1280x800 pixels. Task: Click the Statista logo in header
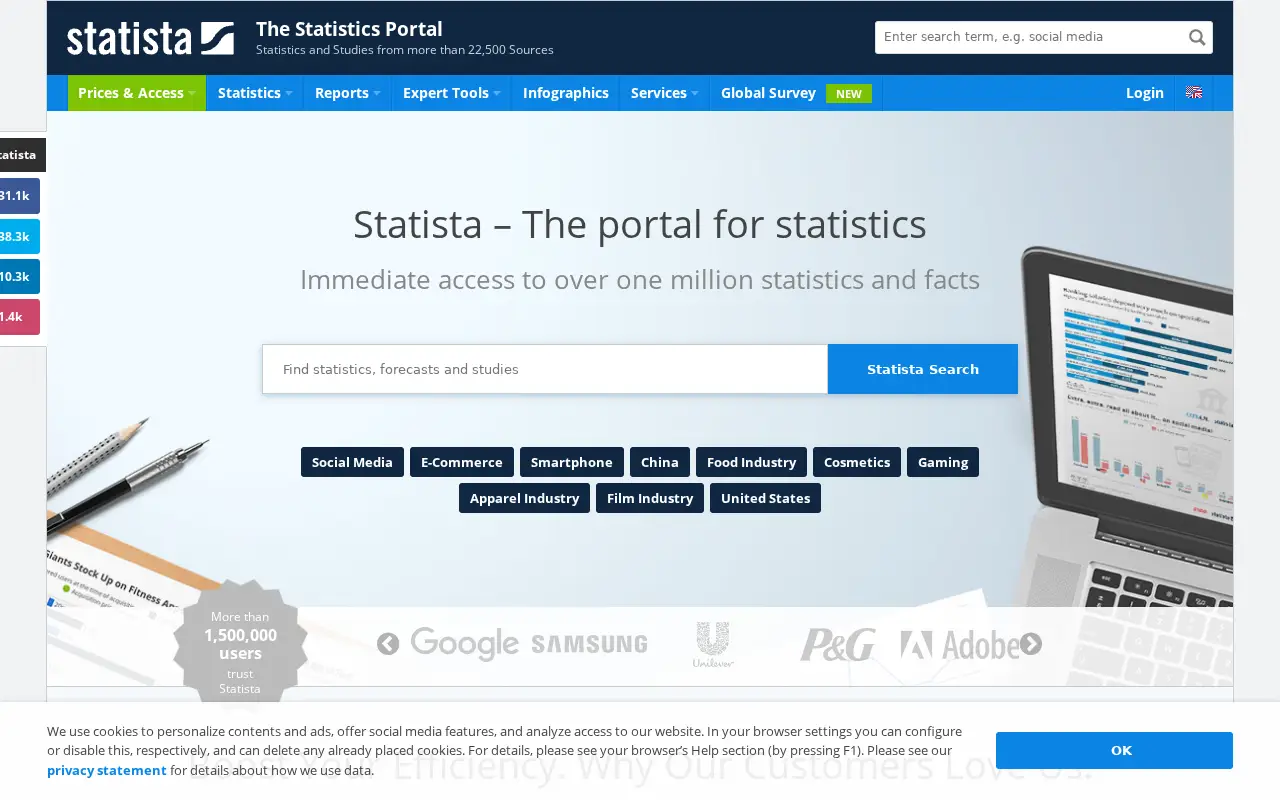150,38
